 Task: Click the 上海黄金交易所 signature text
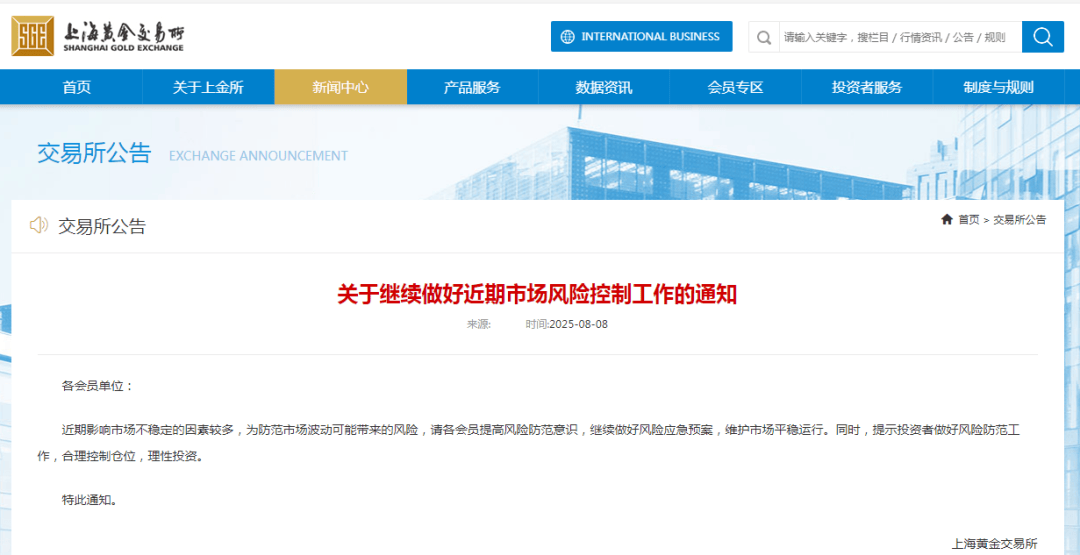tap(995, 544)
